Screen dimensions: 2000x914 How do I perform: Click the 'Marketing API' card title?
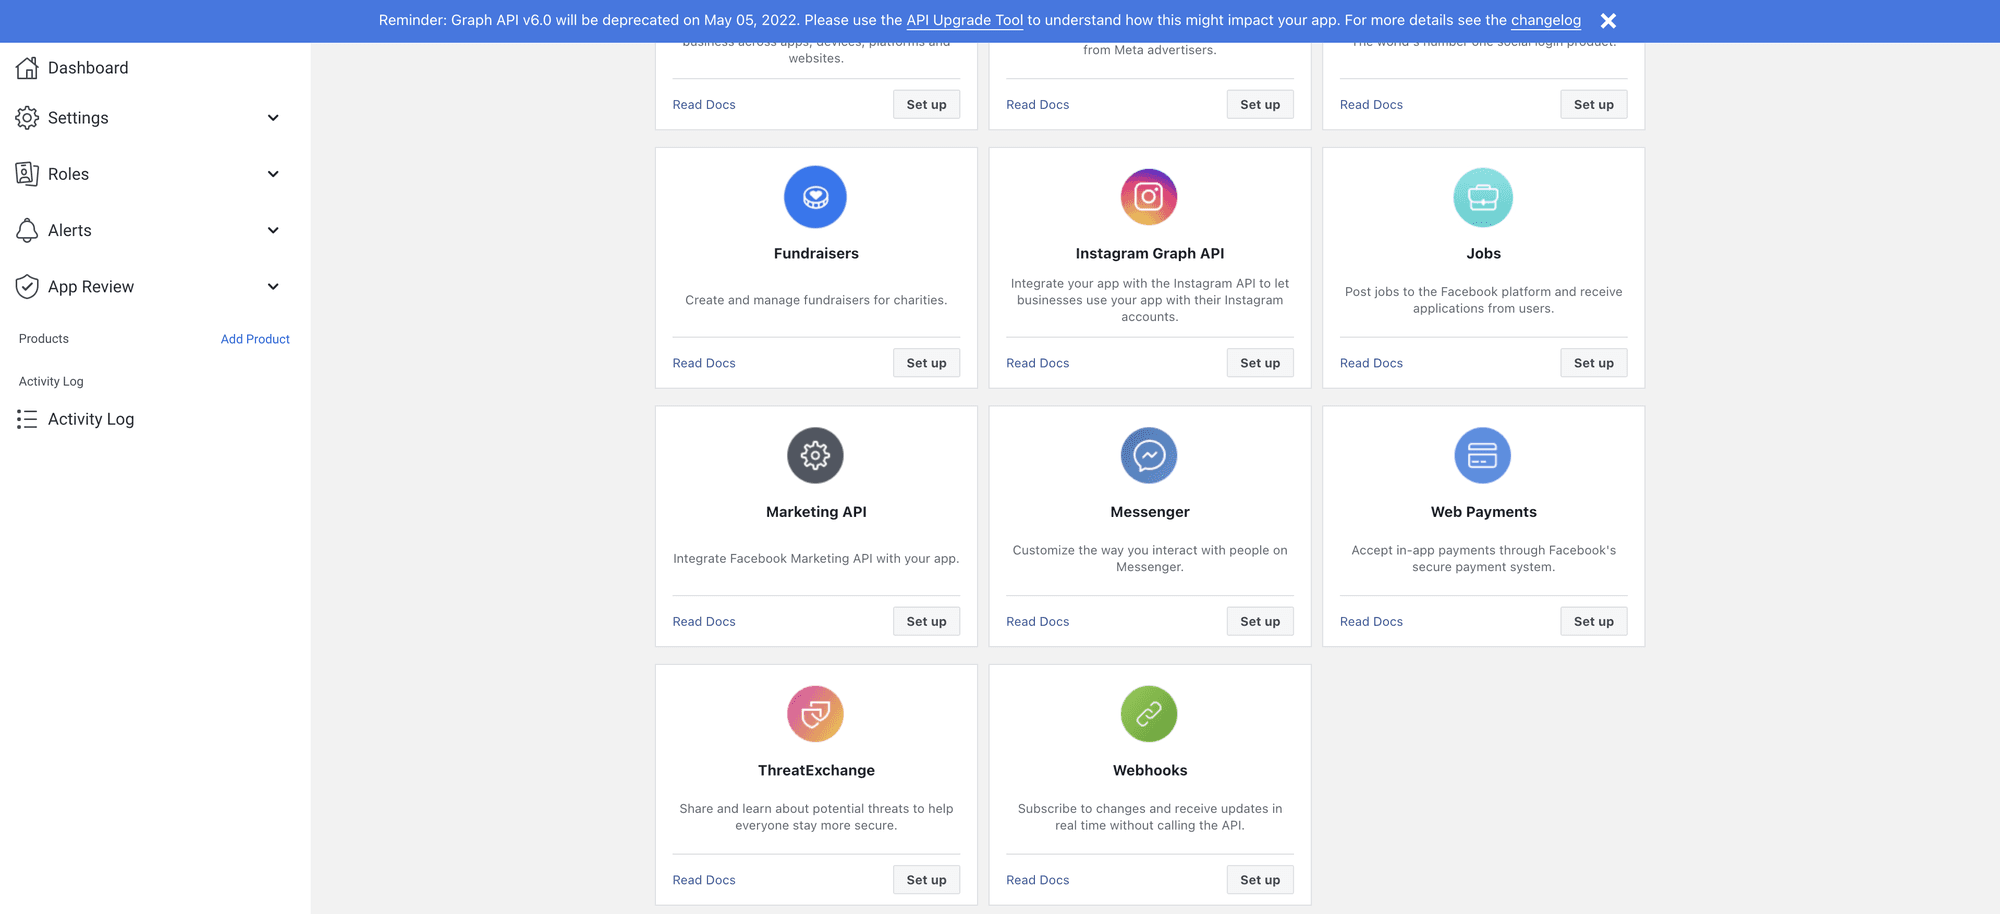816,511
